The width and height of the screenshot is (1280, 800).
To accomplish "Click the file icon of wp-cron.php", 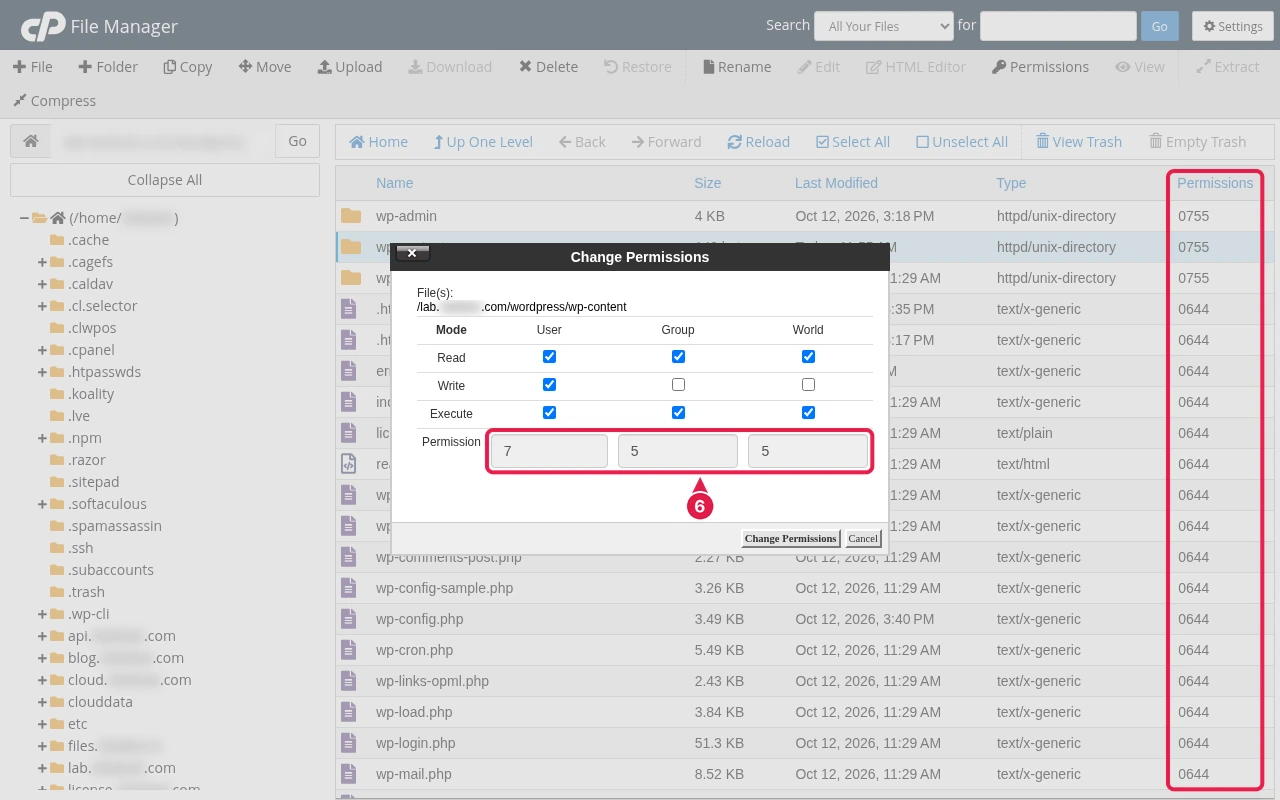I will (348, 650).
